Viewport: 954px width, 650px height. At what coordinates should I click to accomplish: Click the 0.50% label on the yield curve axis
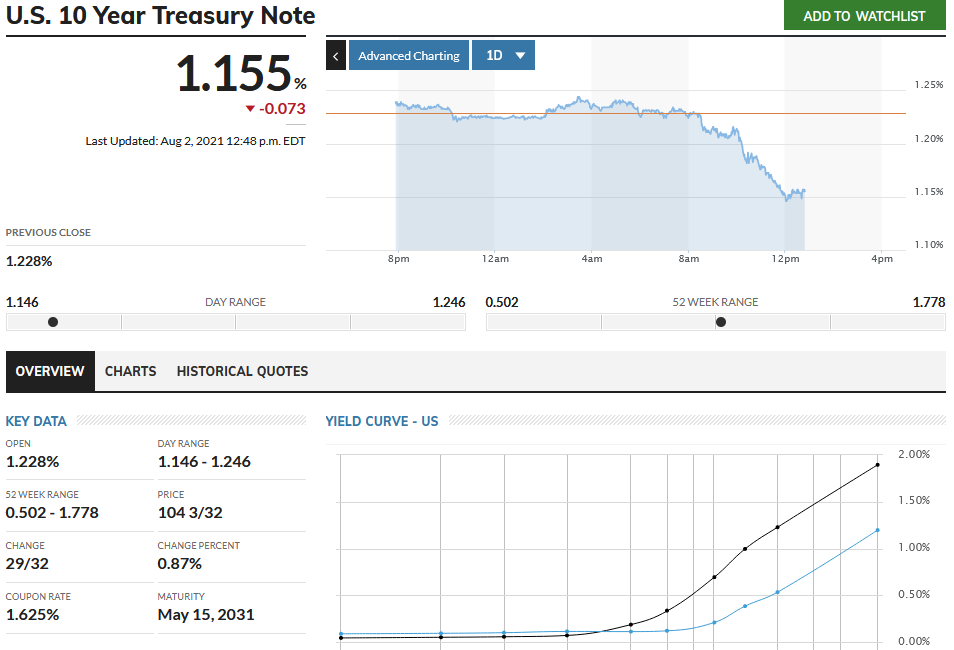(x=914, y=594)
